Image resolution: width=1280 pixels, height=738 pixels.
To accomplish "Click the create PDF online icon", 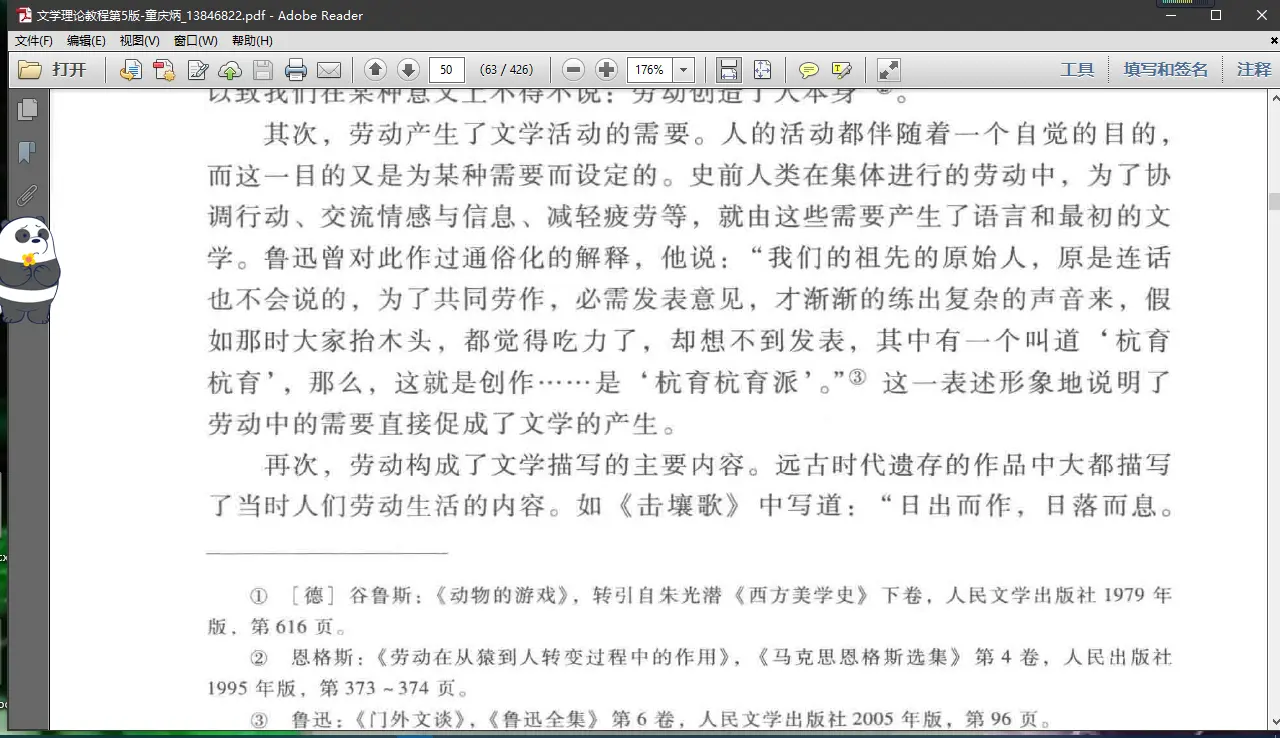I will tap(164, 70).
